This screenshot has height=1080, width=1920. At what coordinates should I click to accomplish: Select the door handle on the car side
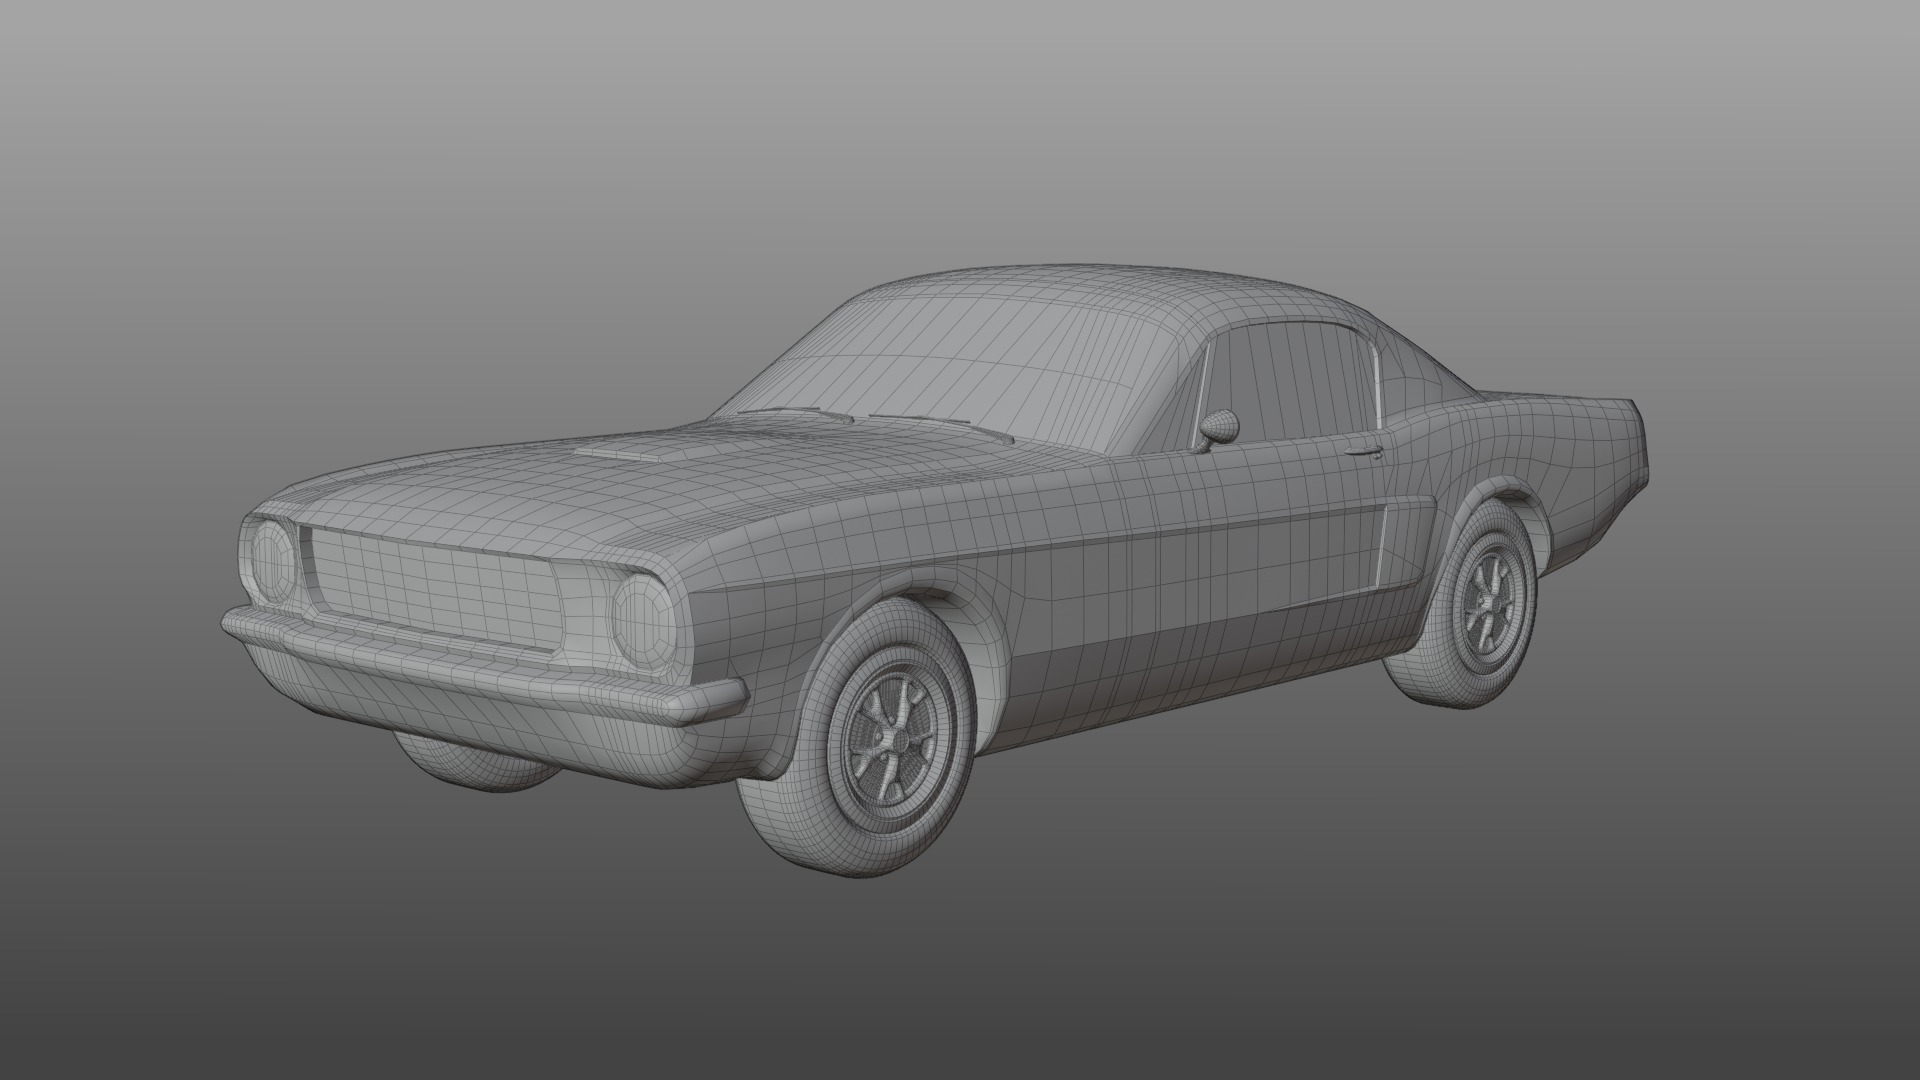1365,451
